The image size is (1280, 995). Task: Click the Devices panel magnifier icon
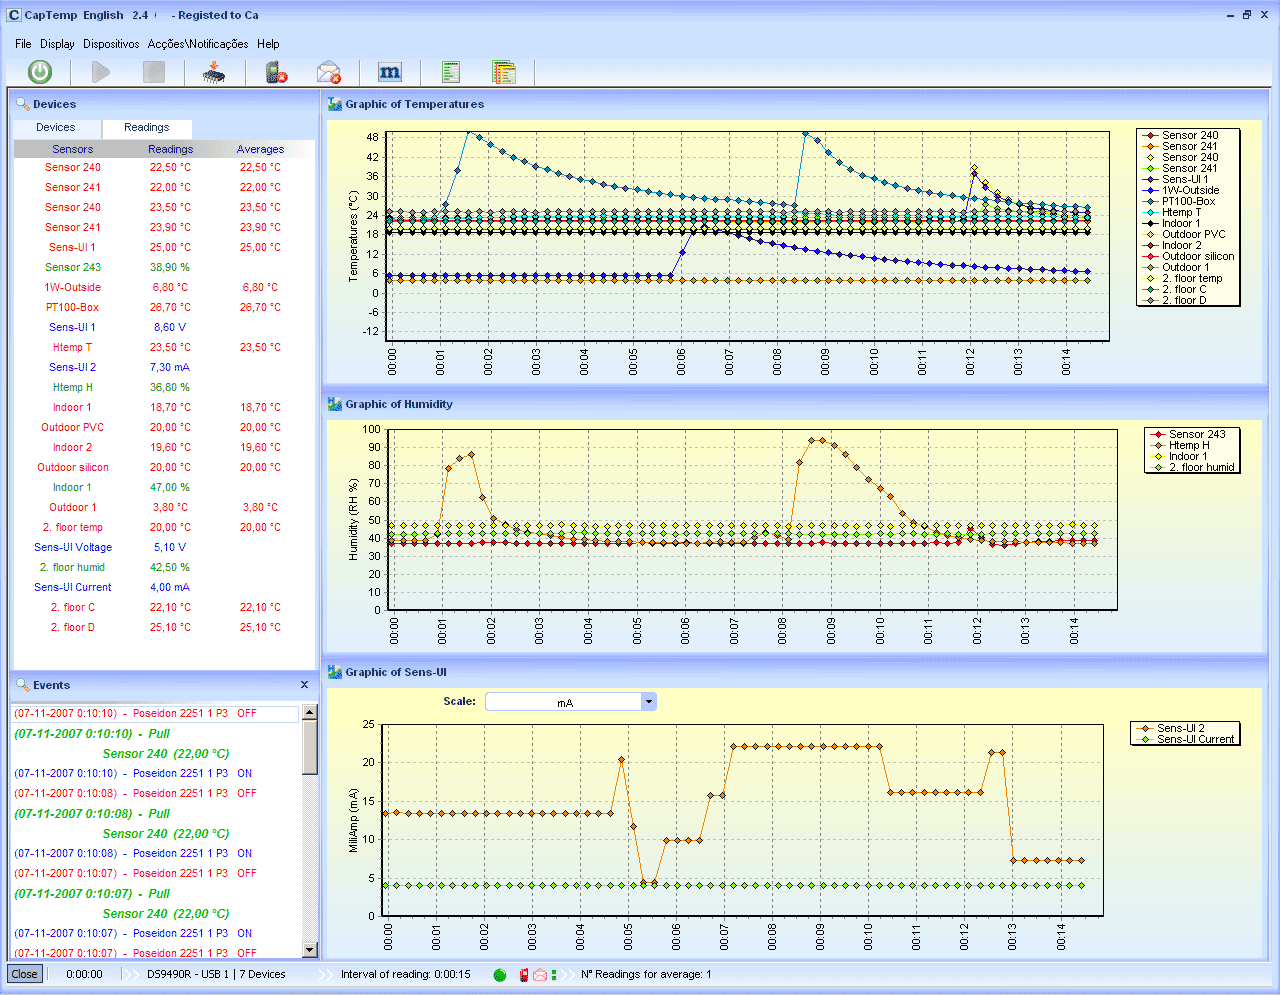click(x=22, y=104)
